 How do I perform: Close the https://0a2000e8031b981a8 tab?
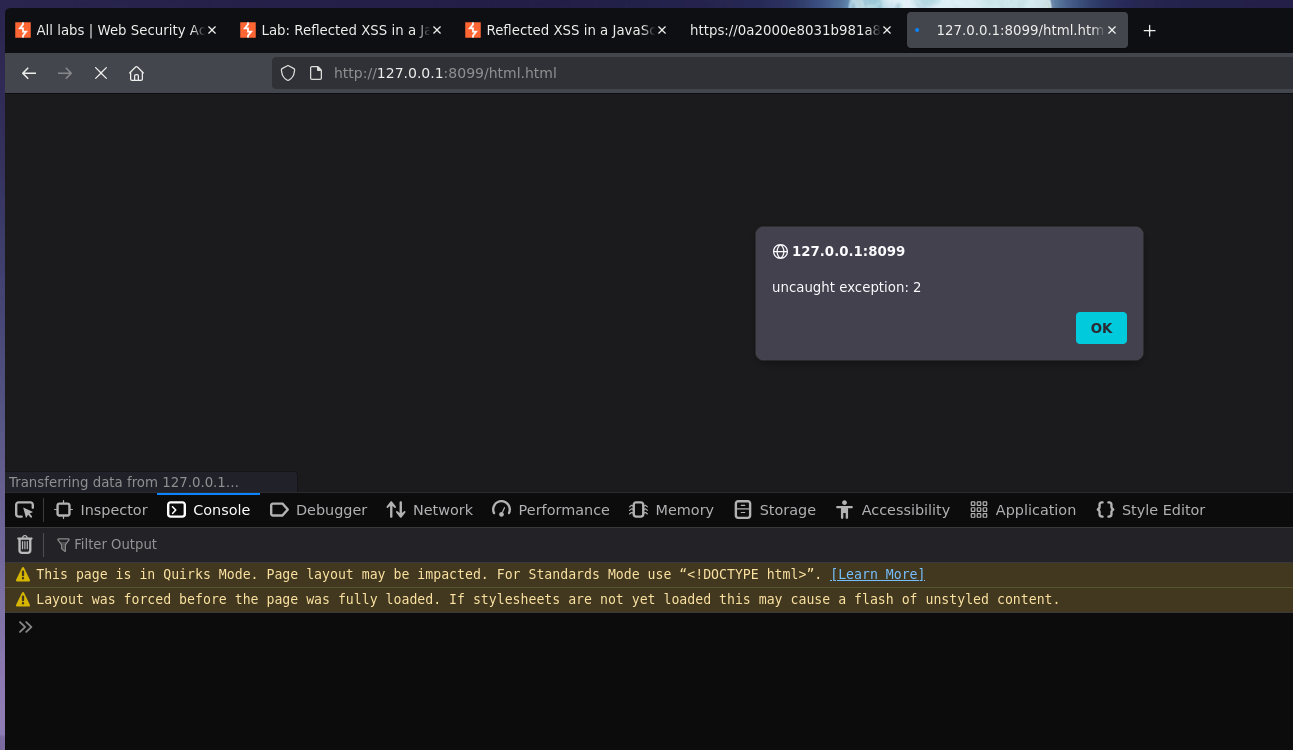[x=887, y=30]
